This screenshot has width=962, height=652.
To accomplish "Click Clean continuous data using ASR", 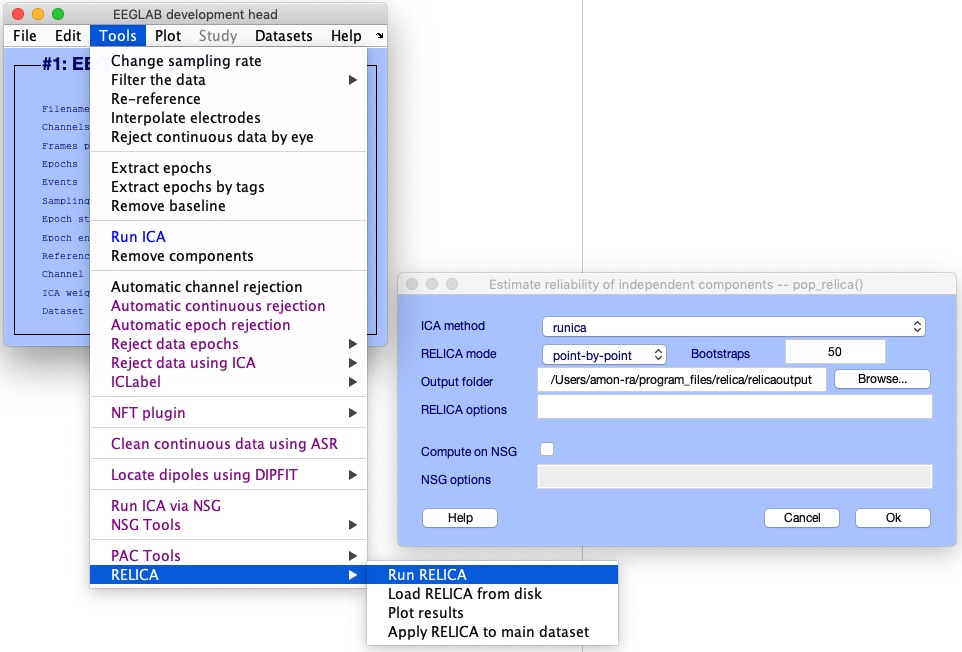I will 224,444.
